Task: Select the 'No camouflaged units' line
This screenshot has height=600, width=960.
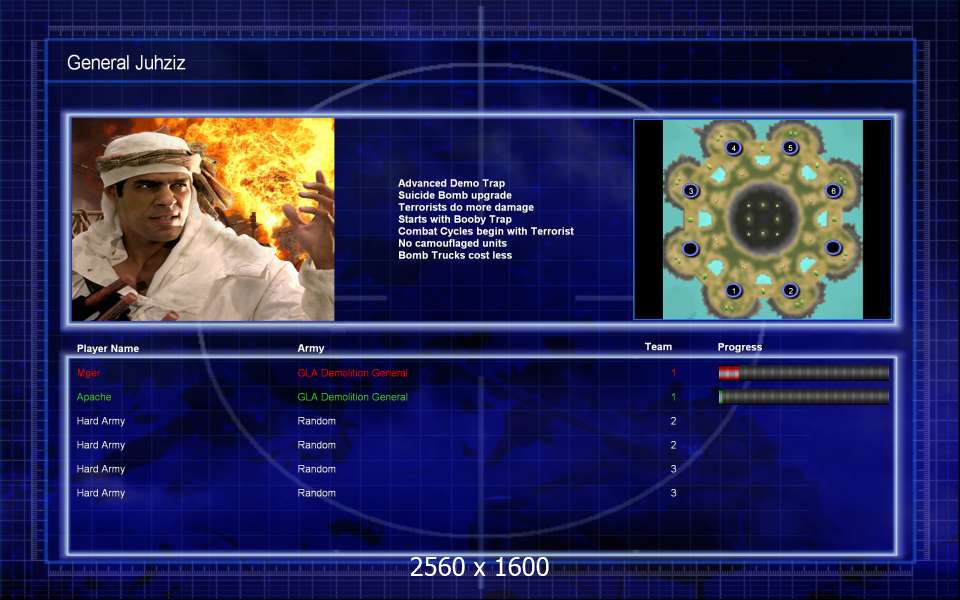Action: [x=452, y=243]
